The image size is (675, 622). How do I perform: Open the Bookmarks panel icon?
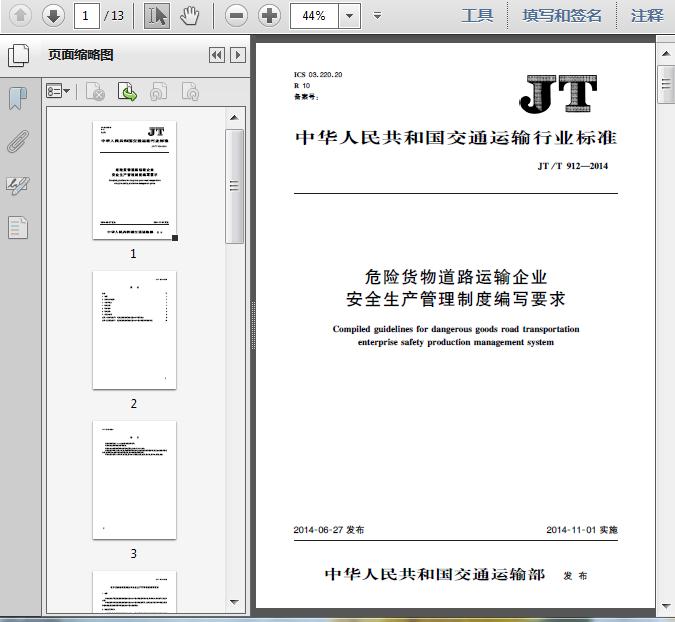pyautogui.click(x=18, y=98)
